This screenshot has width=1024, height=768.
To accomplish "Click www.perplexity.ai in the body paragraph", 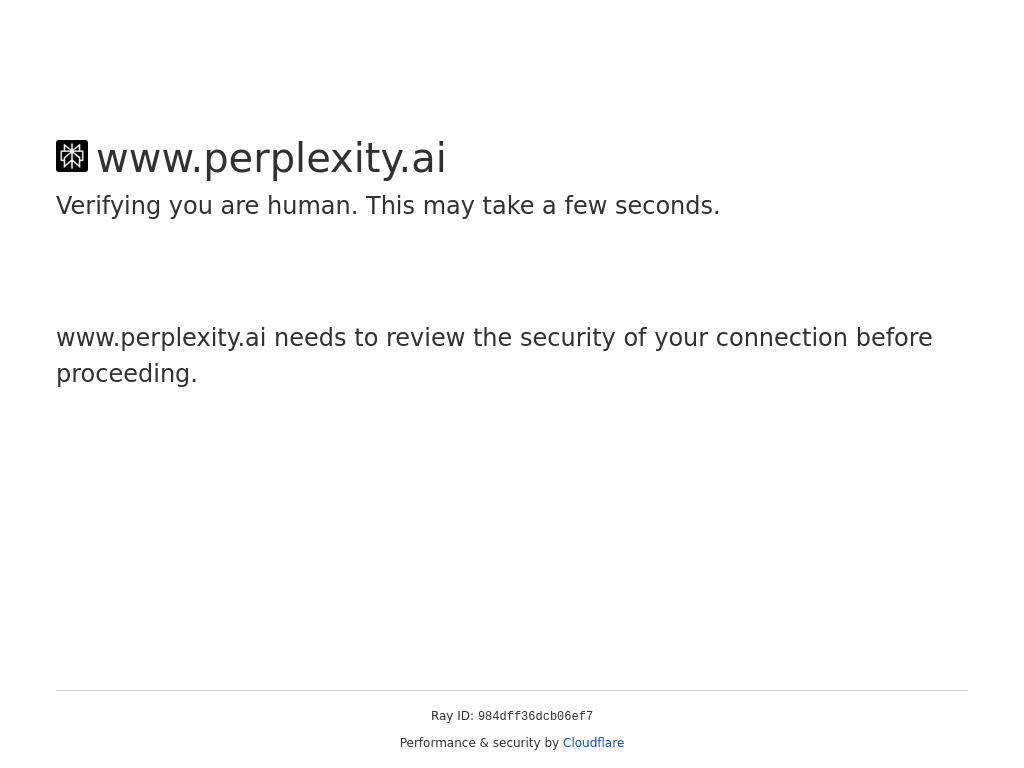I will click(161, 338).
